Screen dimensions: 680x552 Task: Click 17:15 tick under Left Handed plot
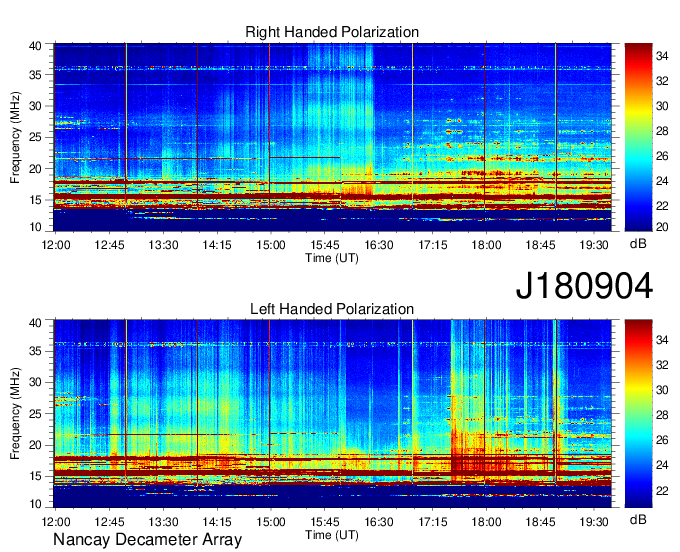coord(432,522)
